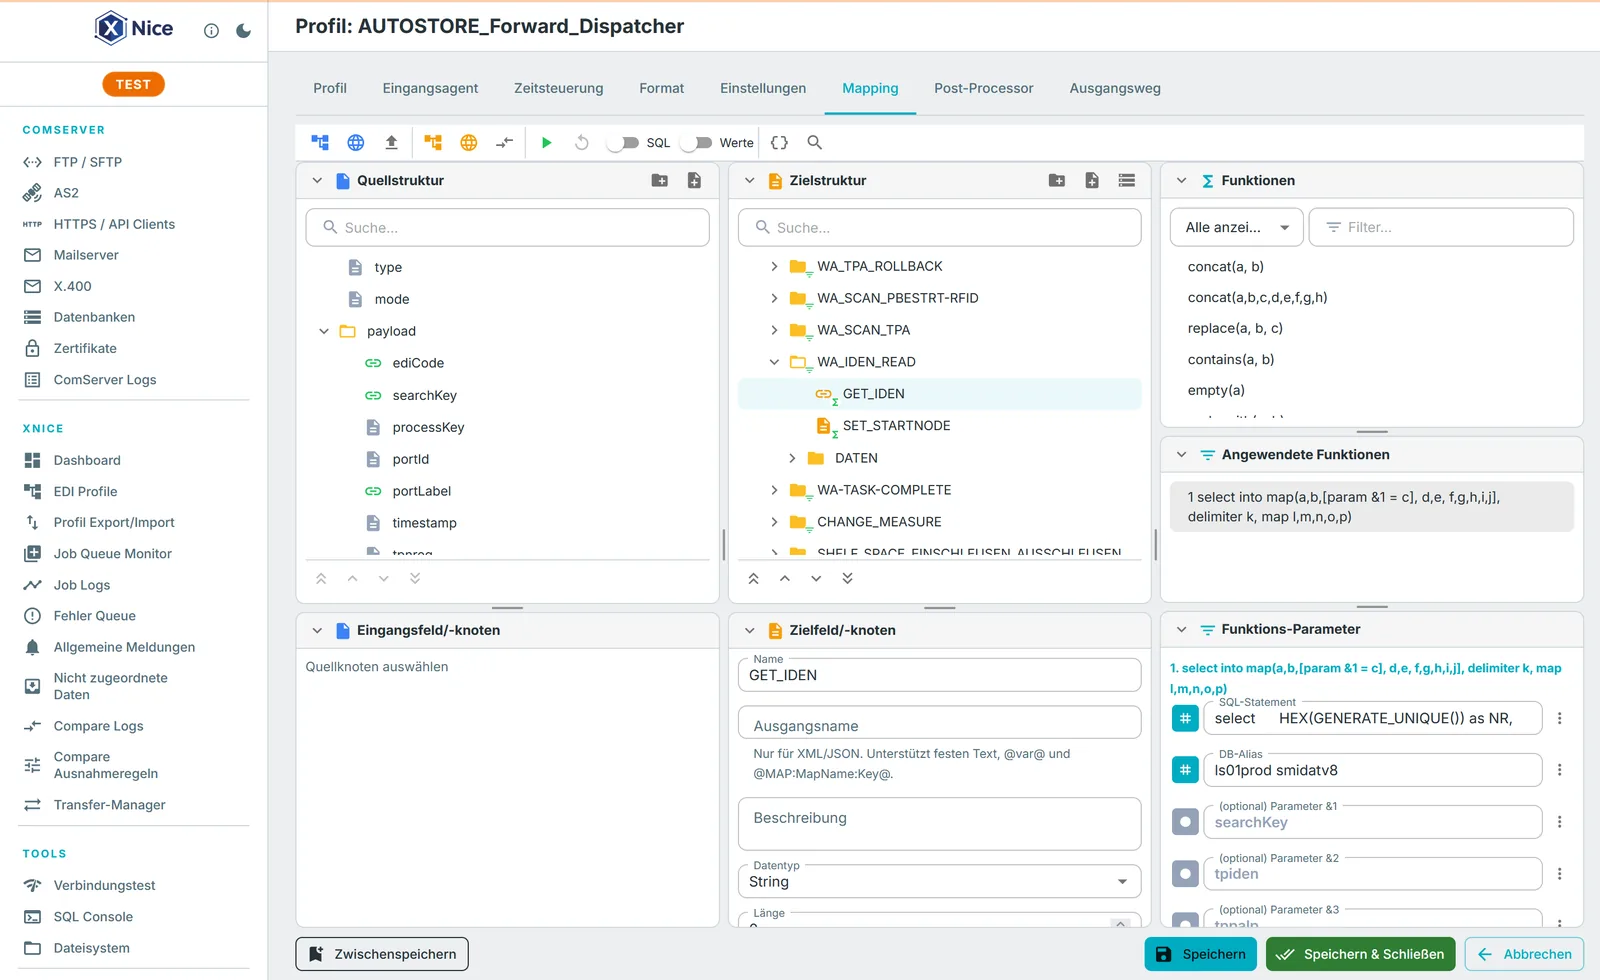Go to the Zeitsteuerung tab

(x=559, y=88)
